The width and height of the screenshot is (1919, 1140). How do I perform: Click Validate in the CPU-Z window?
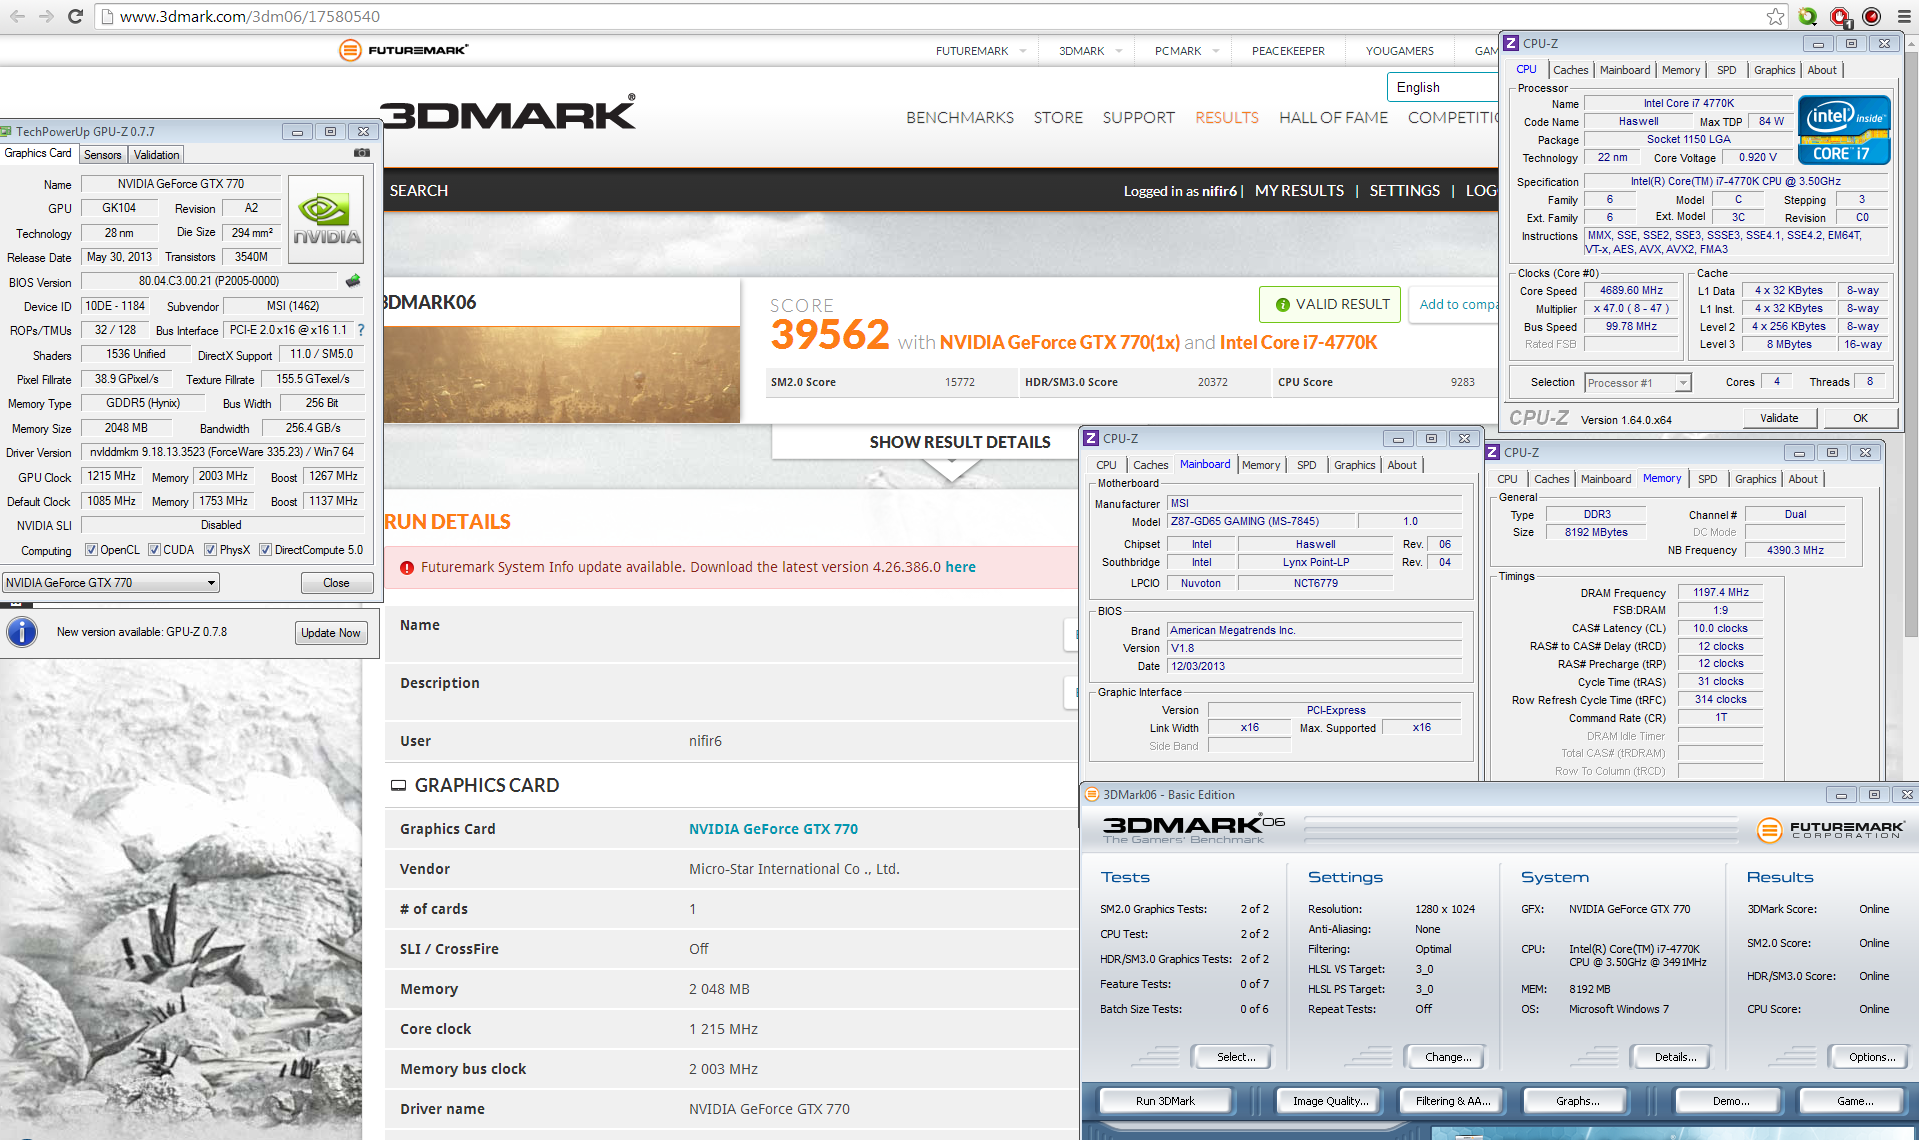click(1779, 418)
